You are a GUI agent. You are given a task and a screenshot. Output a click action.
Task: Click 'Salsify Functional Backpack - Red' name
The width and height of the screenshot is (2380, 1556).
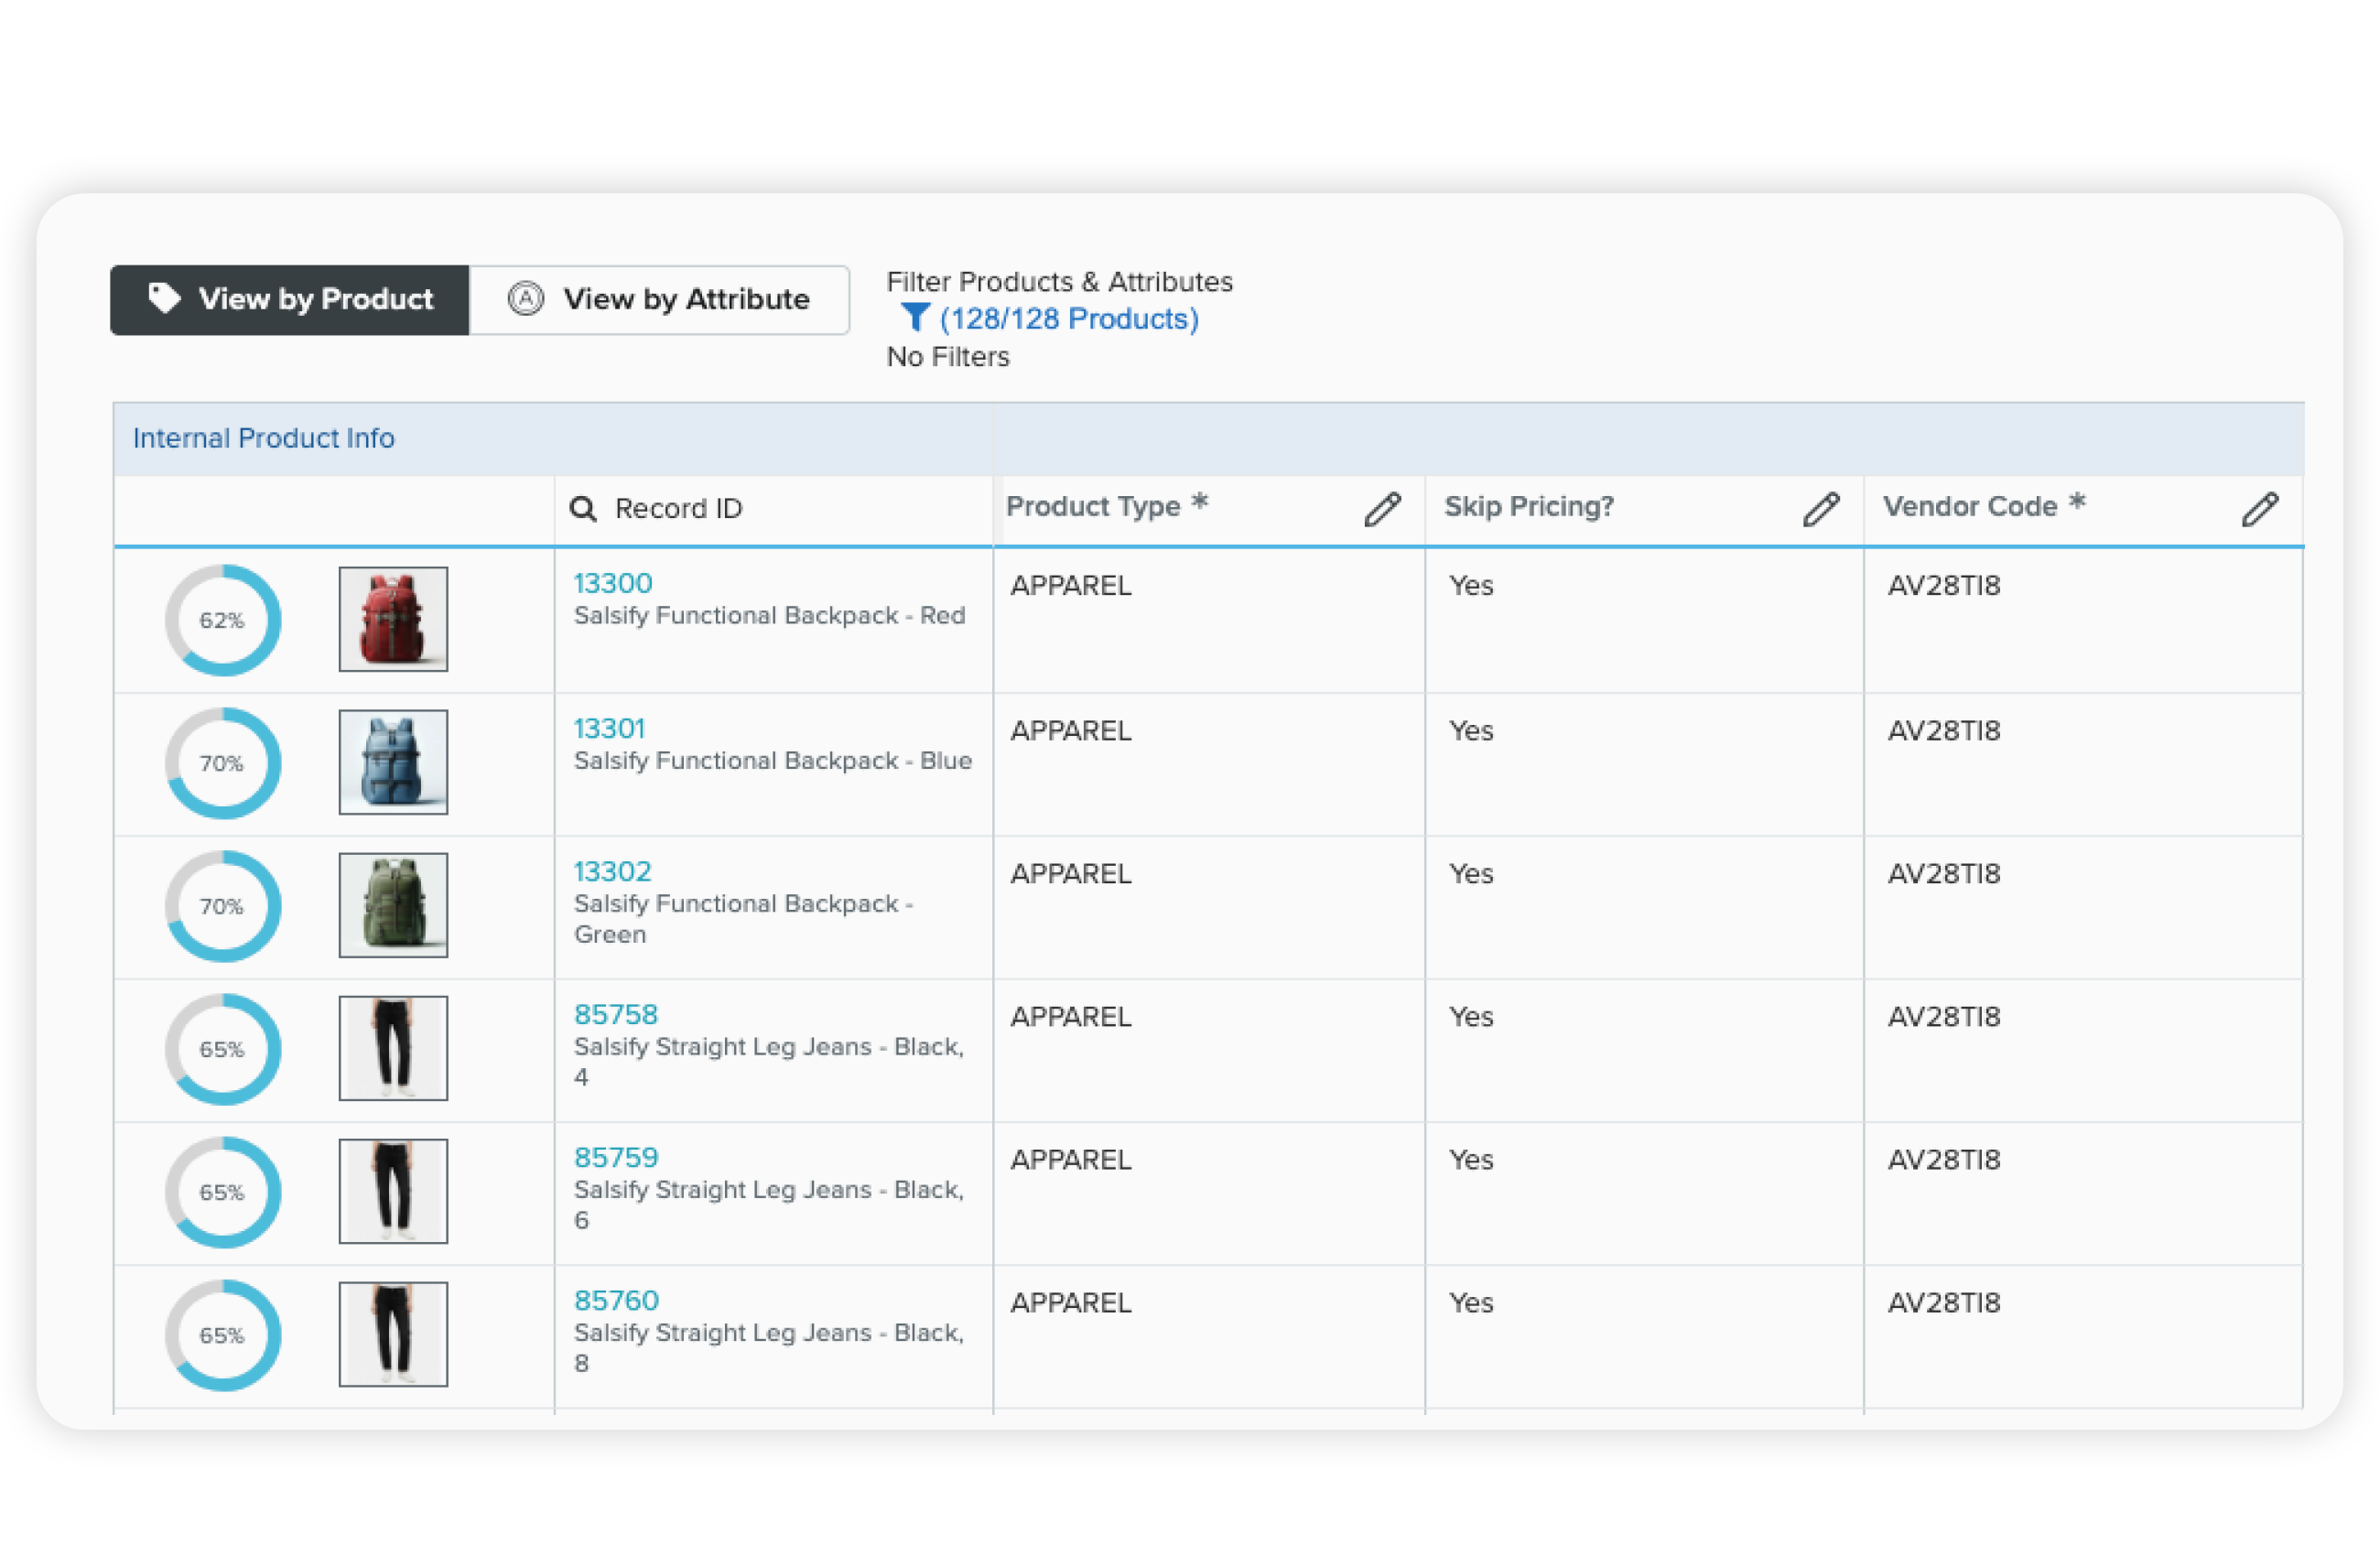pos(769,615)
